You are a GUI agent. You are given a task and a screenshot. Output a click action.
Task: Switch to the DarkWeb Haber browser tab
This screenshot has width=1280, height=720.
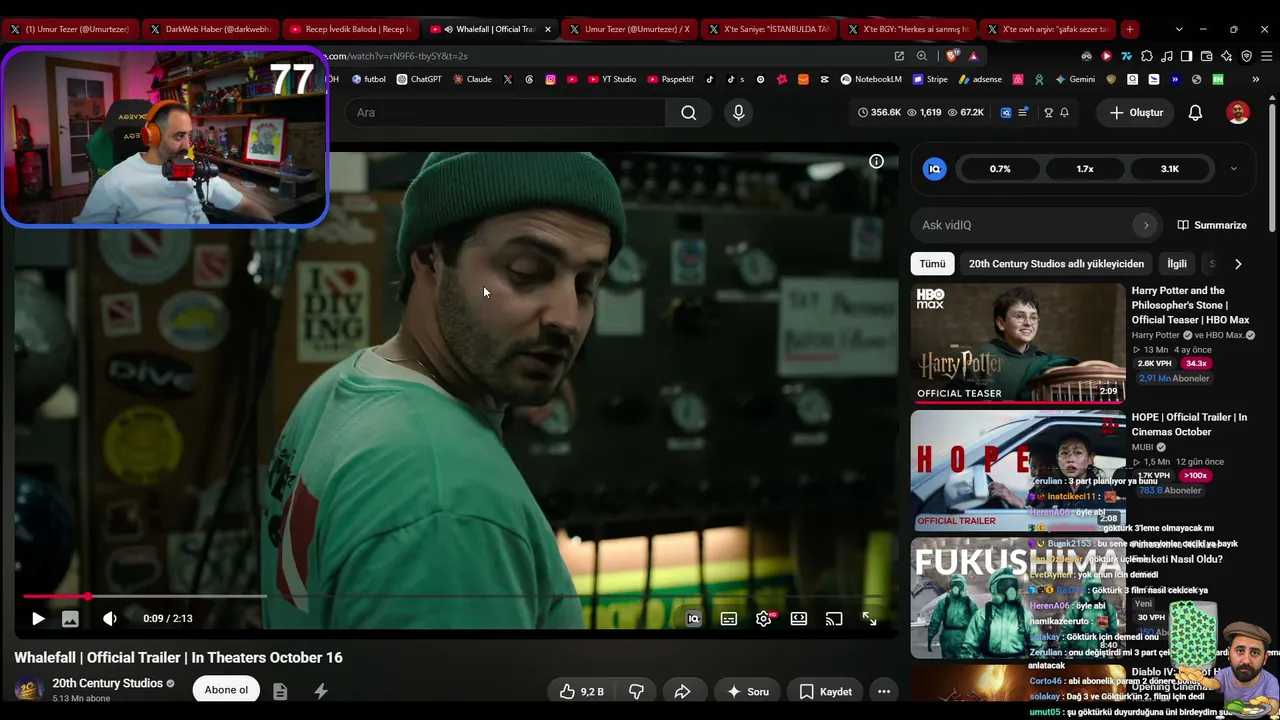click(210, 29)
